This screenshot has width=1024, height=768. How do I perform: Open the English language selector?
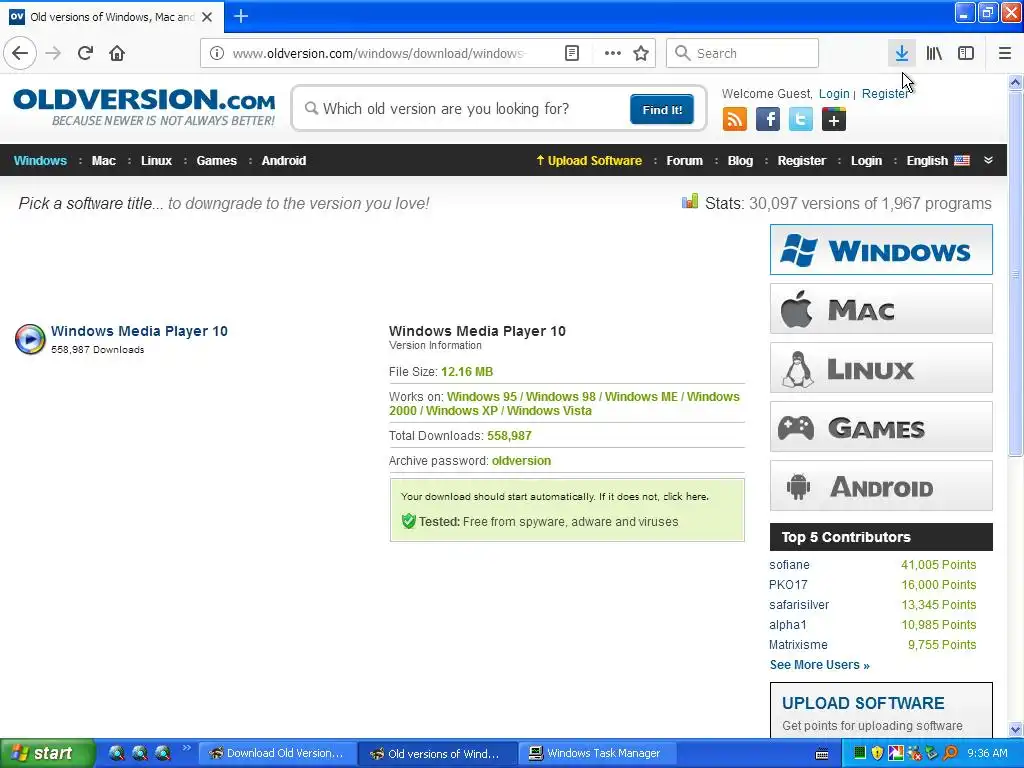click(x=927, y=161)
